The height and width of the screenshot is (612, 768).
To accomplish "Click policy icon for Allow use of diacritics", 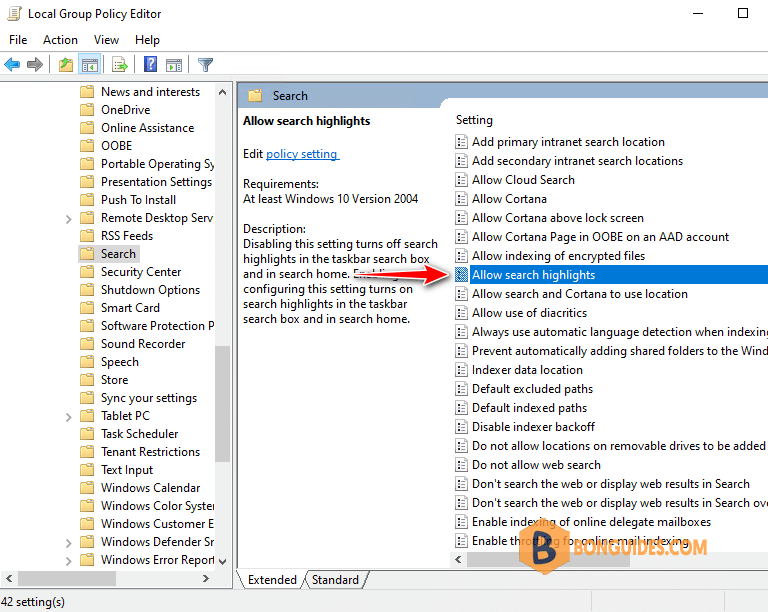I will (461, 313).
